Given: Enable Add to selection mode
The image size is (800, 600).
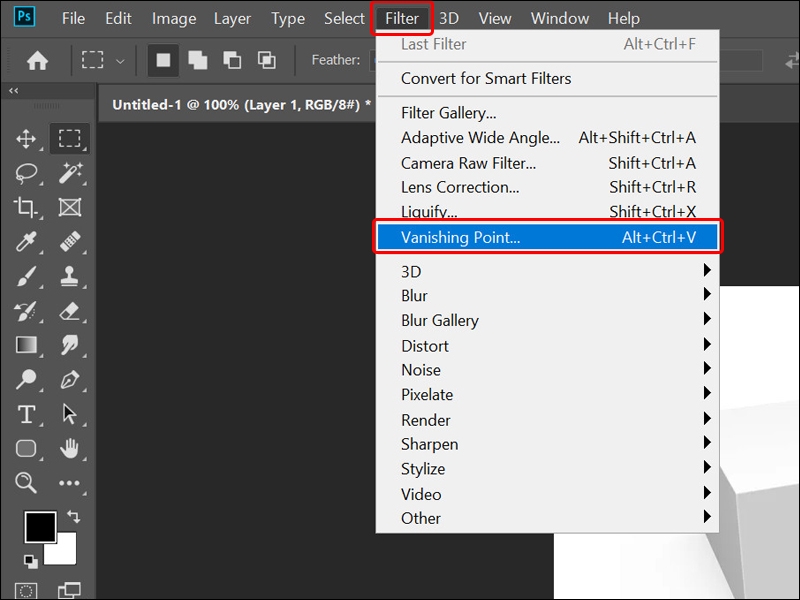Looking at the screenshot, I should pos(196,60).
